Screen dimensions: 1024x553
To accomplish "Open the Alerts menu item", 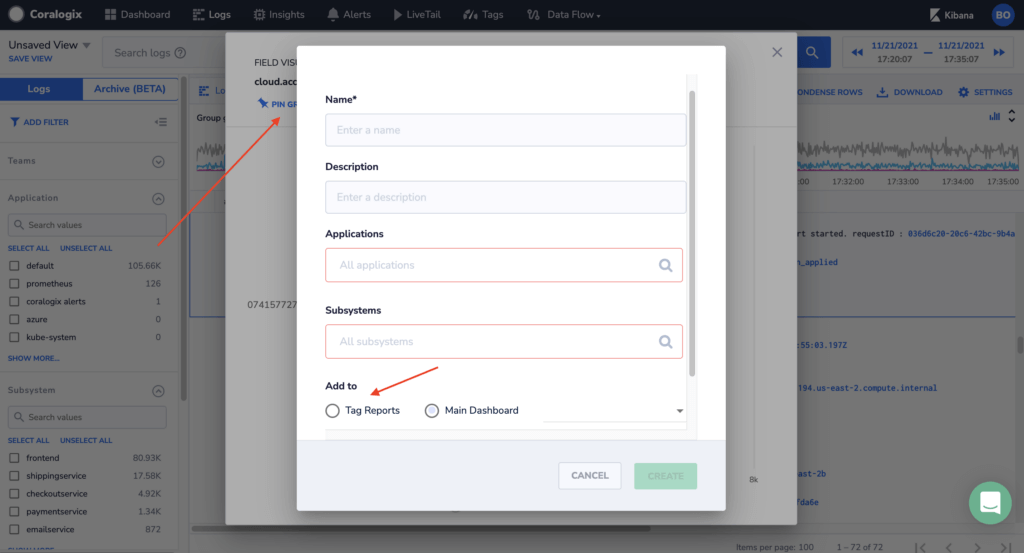I will 349,14.
